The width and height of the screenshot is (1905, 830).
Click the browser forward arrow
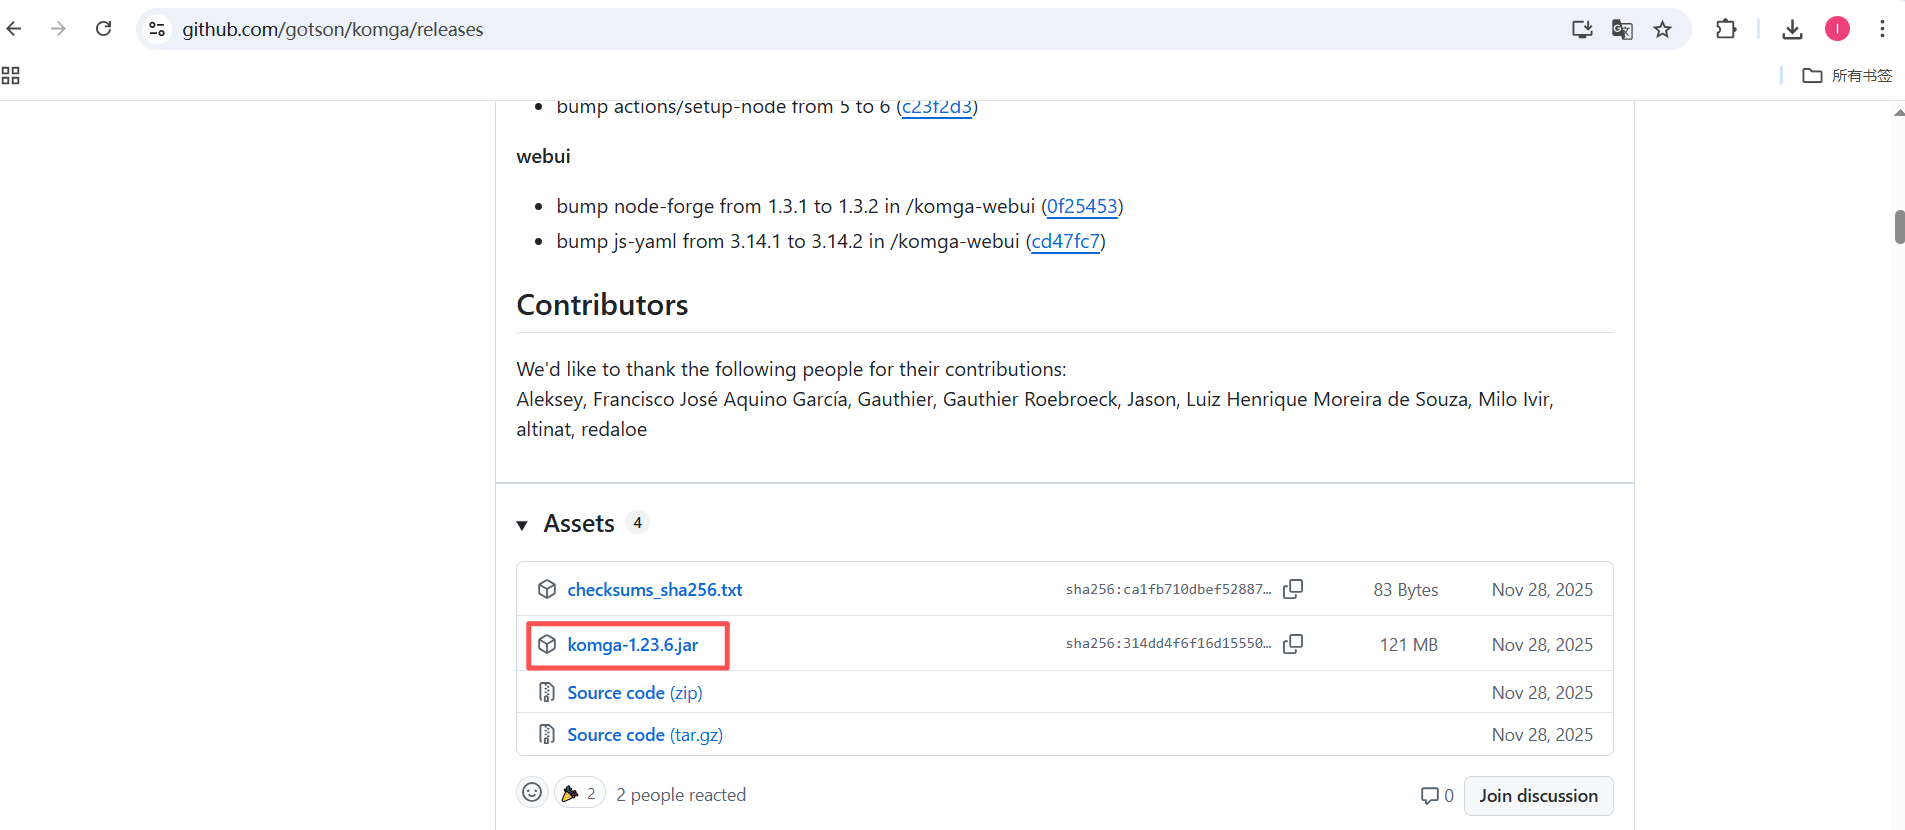click(58, 29)
